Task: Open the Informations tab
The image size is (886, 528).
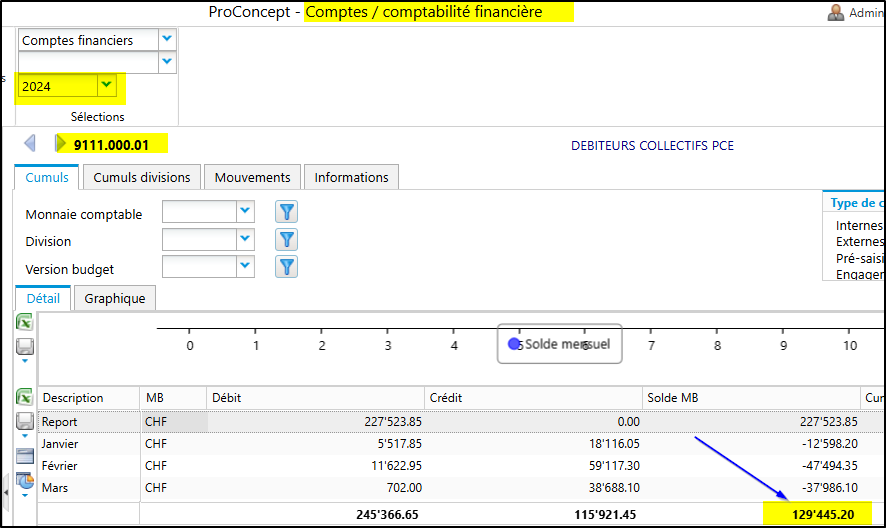Action: tap(351, 178)
